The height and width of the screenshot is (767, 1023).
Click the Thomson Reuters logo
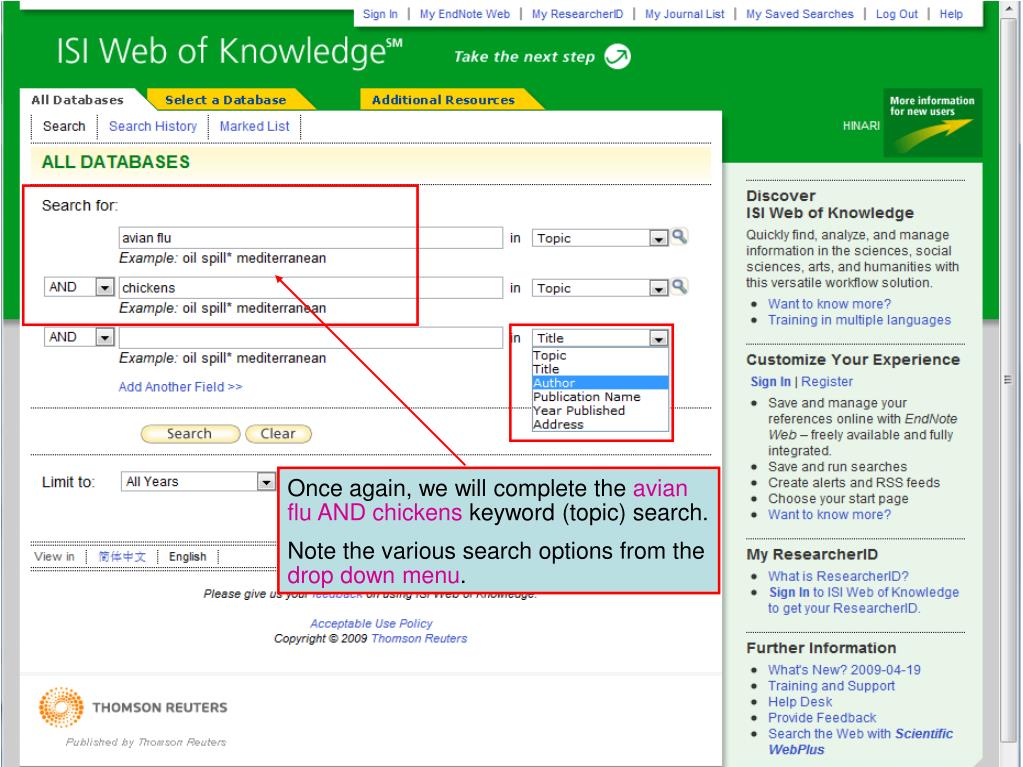[x=133, y=707]
